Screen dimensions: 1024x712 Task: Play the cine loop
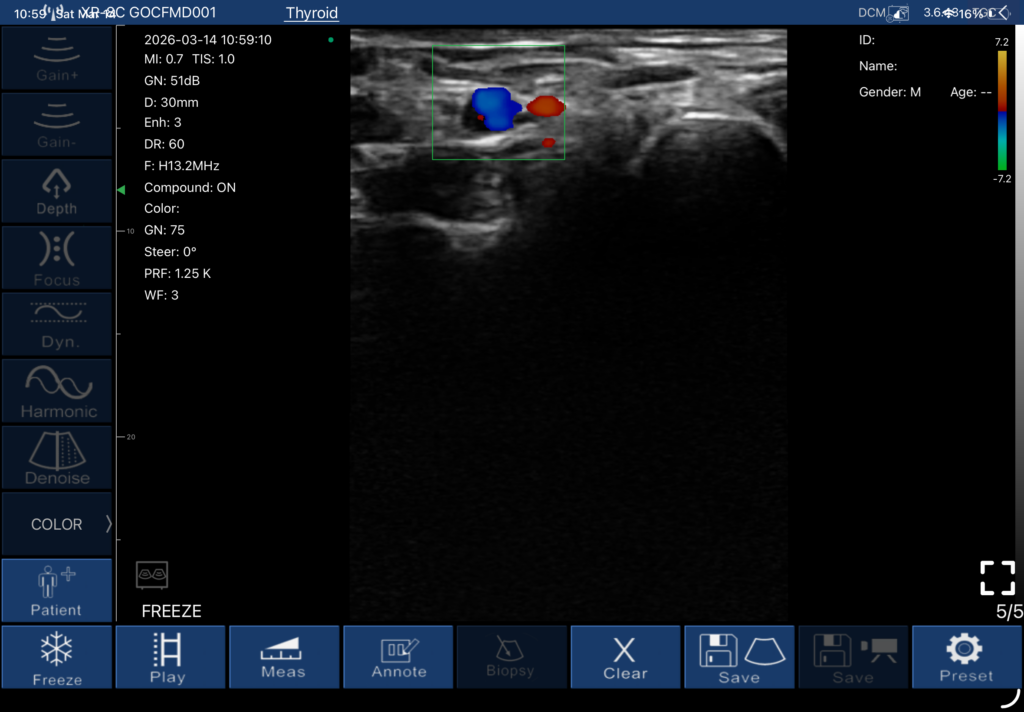coord(170,657)
